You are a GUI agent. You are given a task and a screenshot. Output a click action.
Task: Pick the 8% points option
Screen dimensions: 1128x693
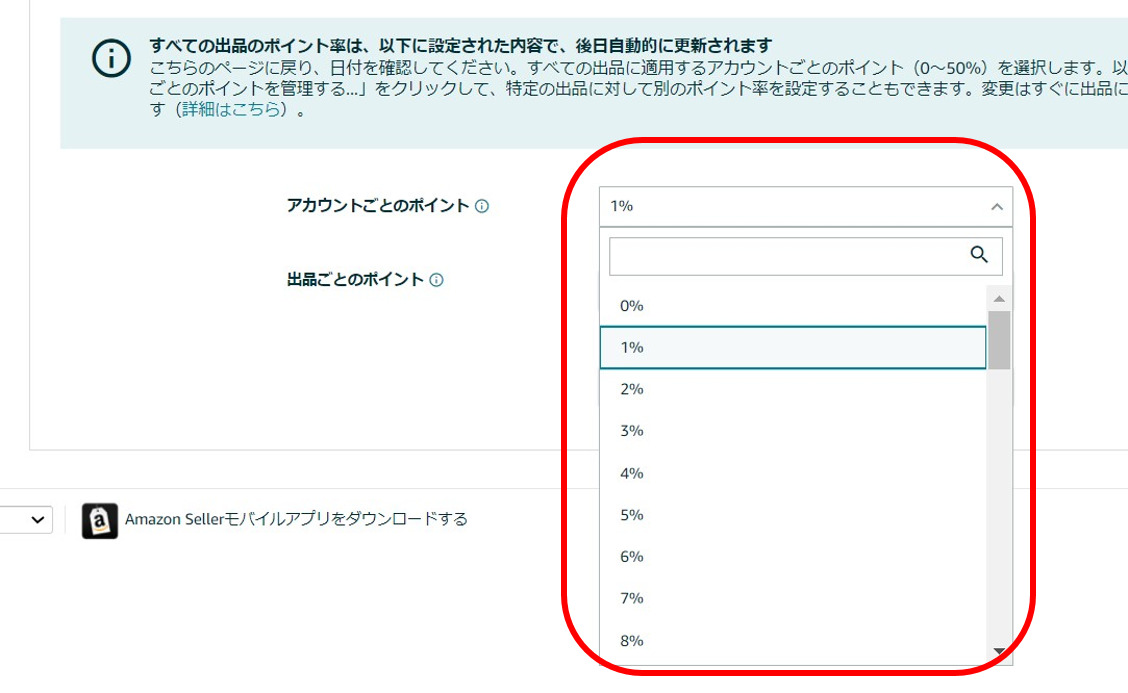click(793, 641)
